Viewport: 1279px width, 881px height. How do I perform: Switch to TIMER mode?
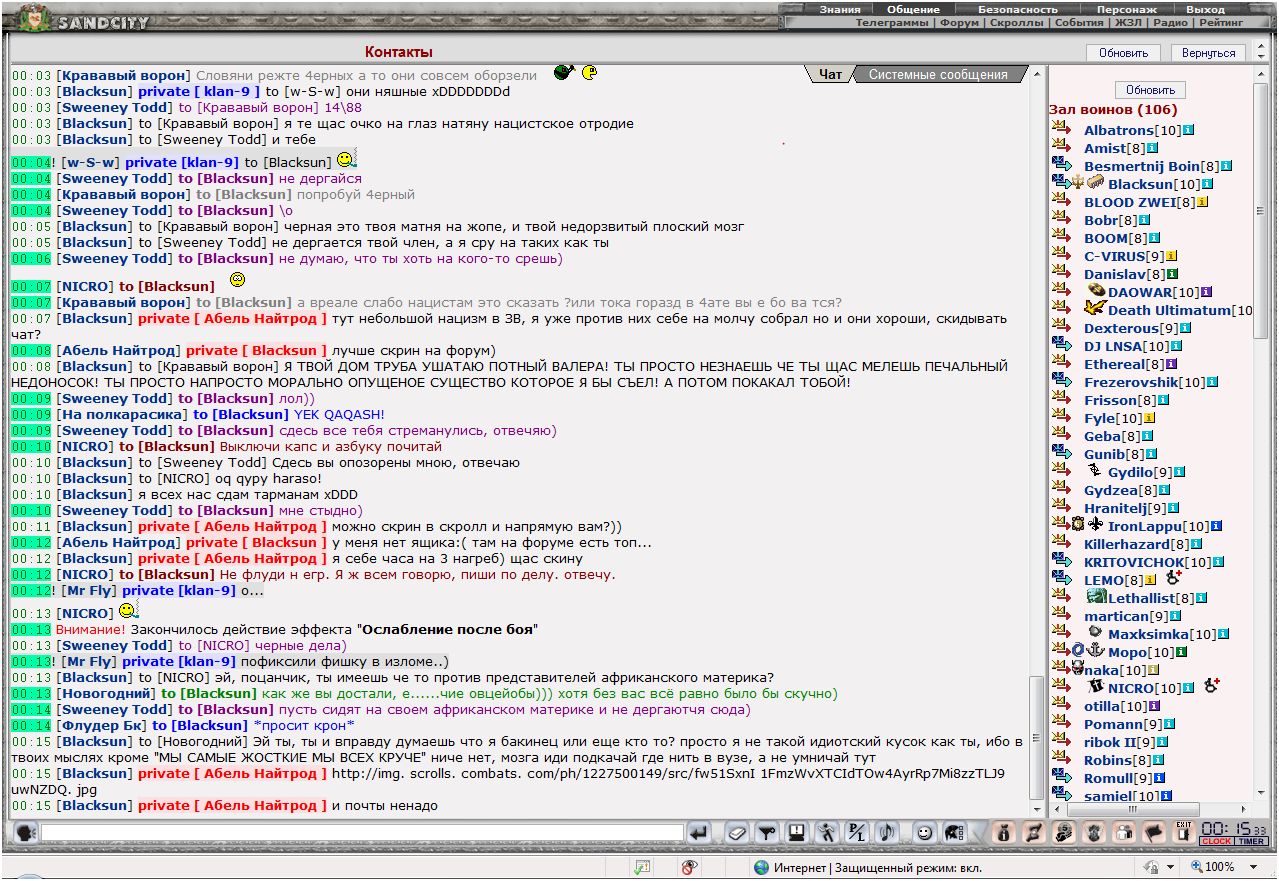point(1252,842)
